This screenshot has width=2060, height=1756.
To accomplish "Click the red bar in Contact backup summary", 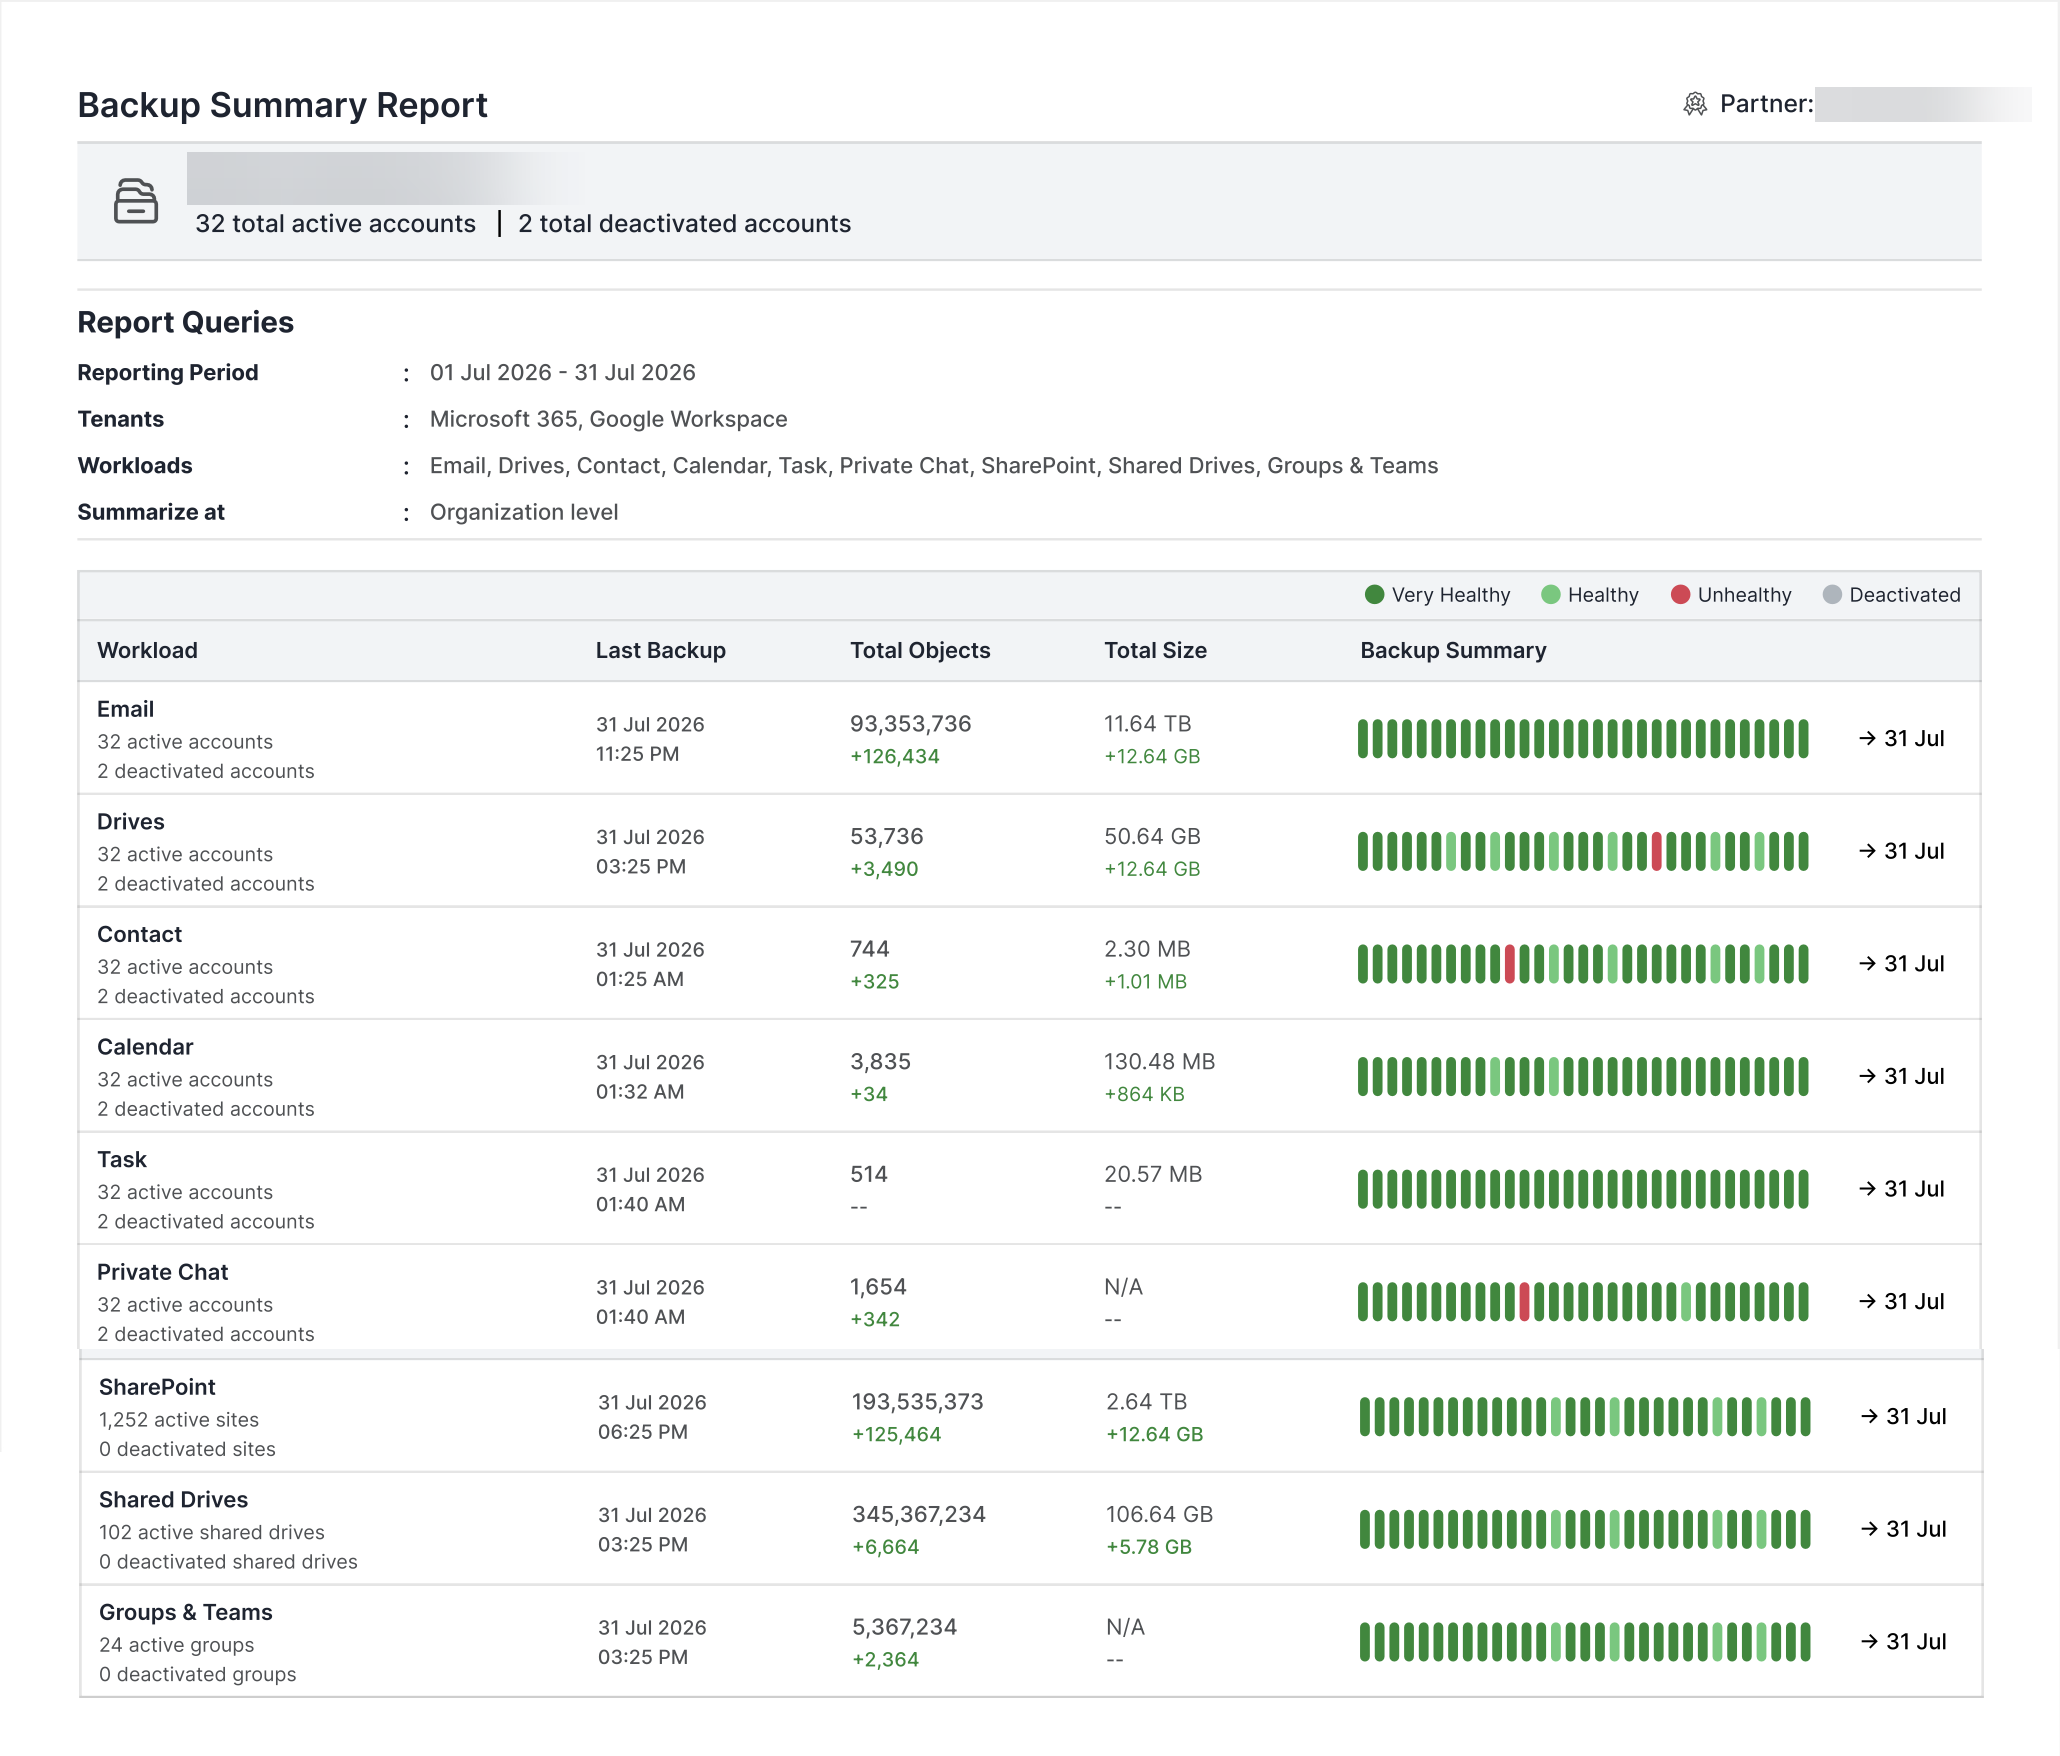I will (x=1510, y=964).
